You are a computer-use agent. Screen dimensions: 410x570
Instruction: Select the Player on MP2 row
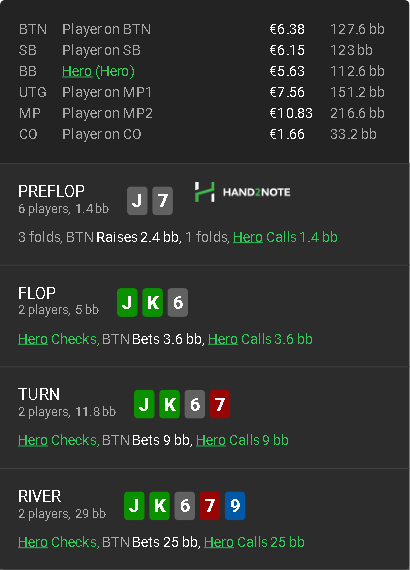(x=202, y=113)
